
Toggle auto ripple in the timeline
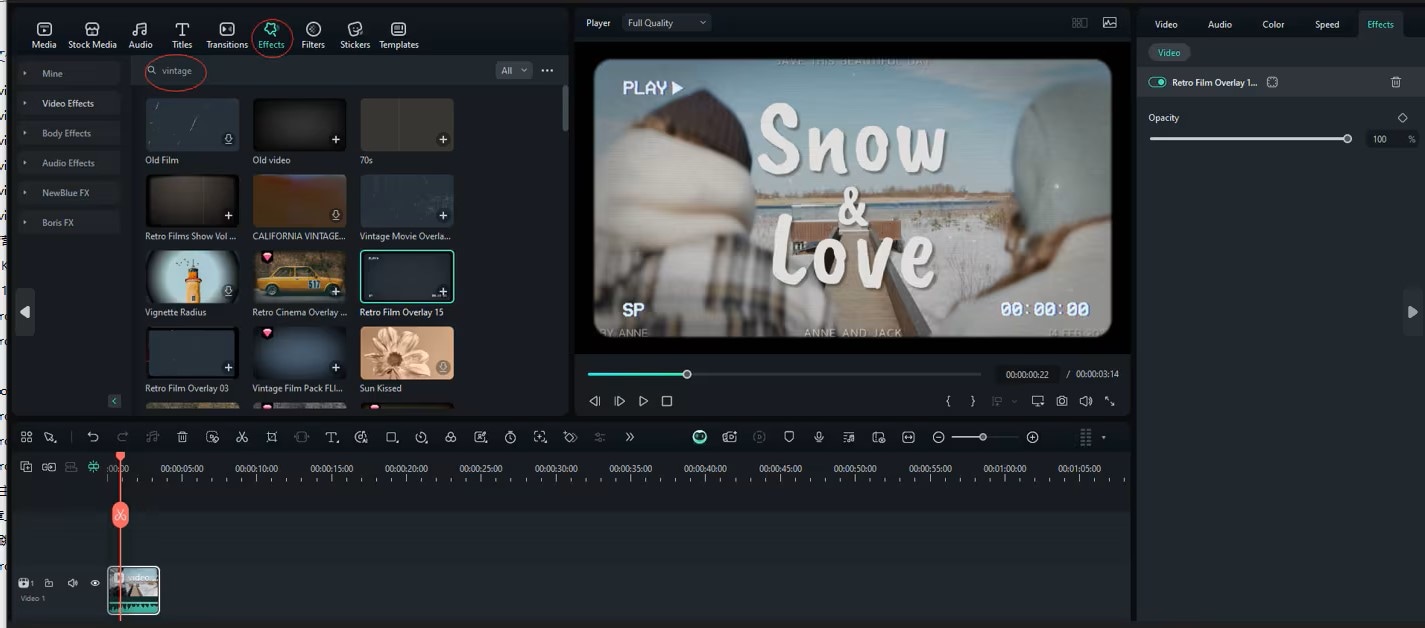pos(93,467)
